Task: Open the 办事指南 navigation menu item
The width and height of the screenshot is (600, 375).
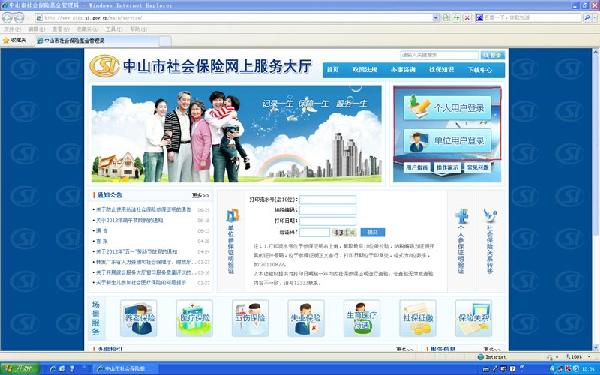Action: tap(403, 70)
